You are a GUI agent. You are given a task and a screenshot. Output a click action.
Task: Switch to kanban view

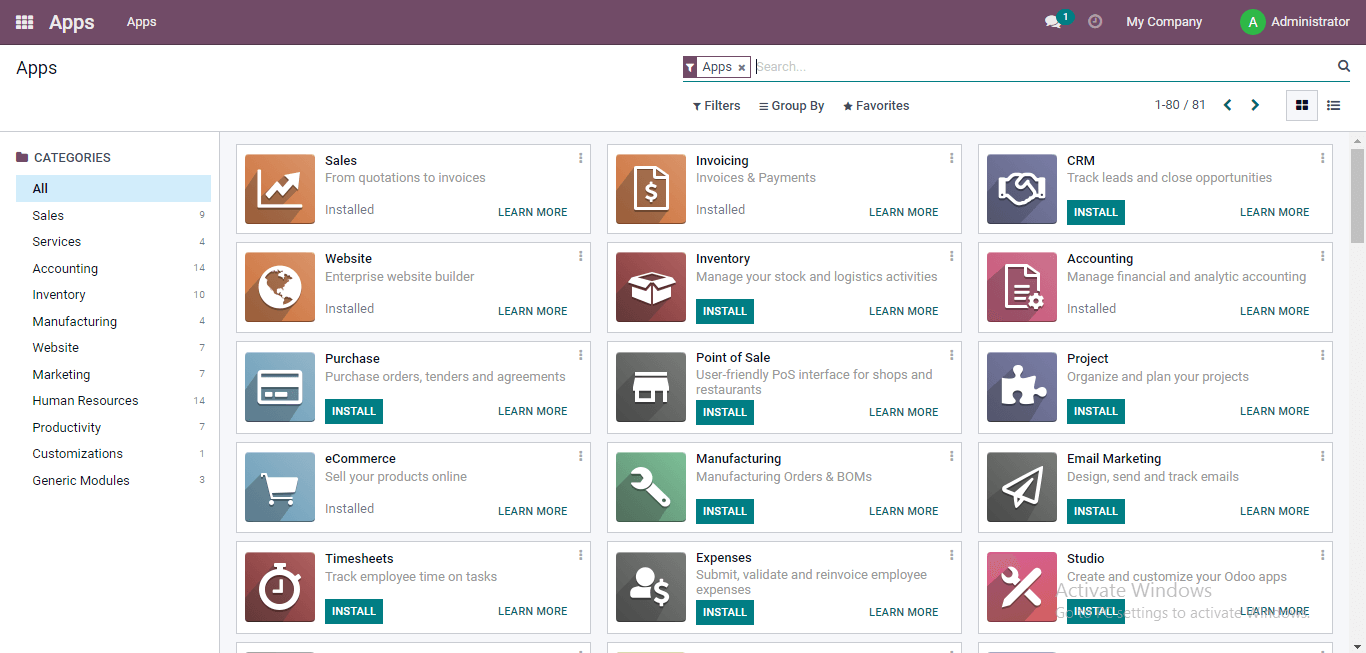point(1301,105)
